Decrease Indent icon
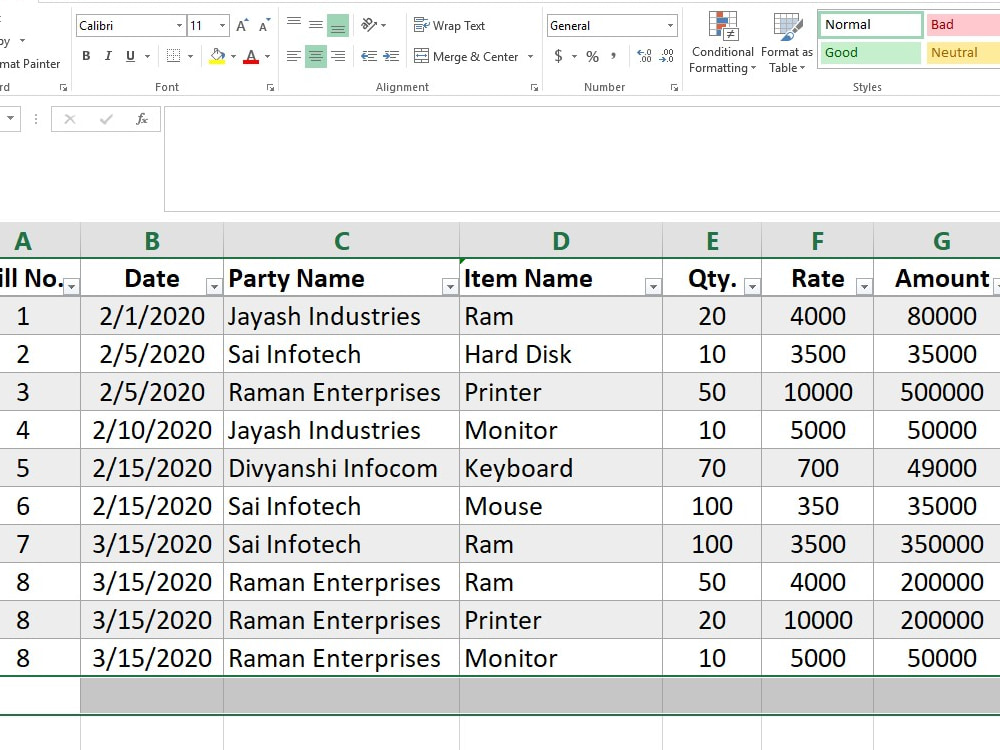This screenshot has width=1000, height=750. click(x=369, y=56)
